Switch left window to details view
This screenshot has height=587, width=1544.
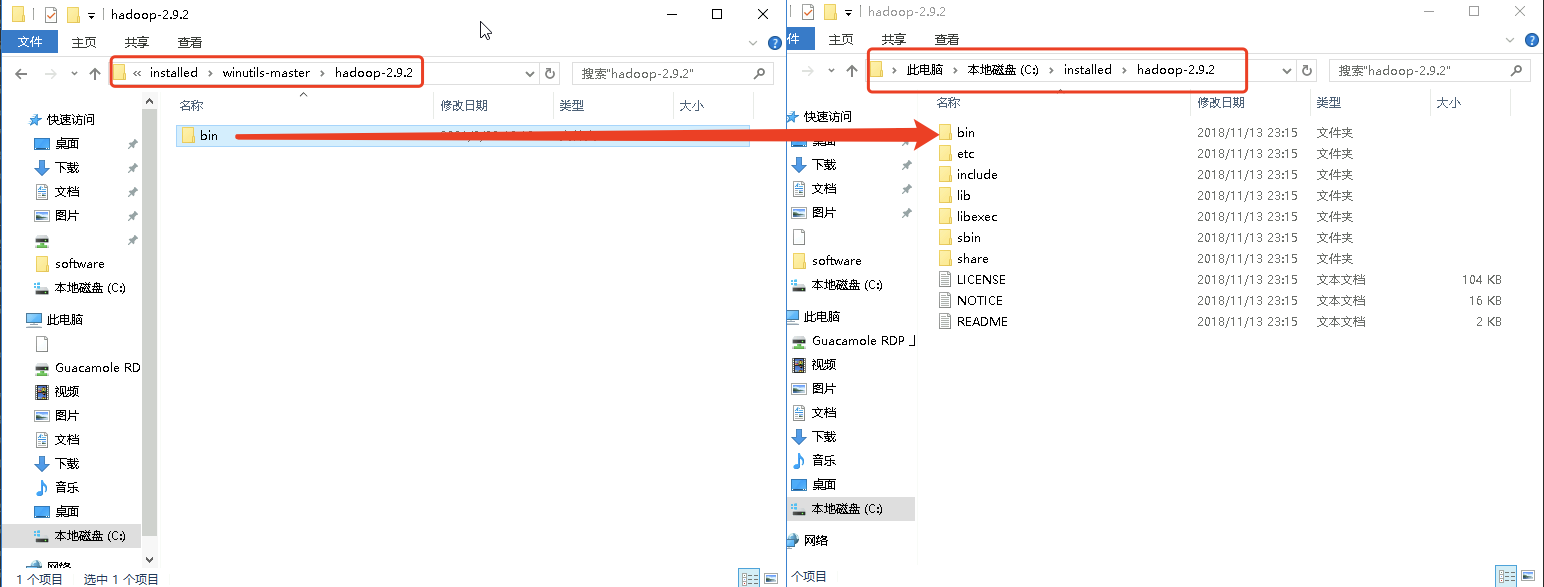coord(748,578)
